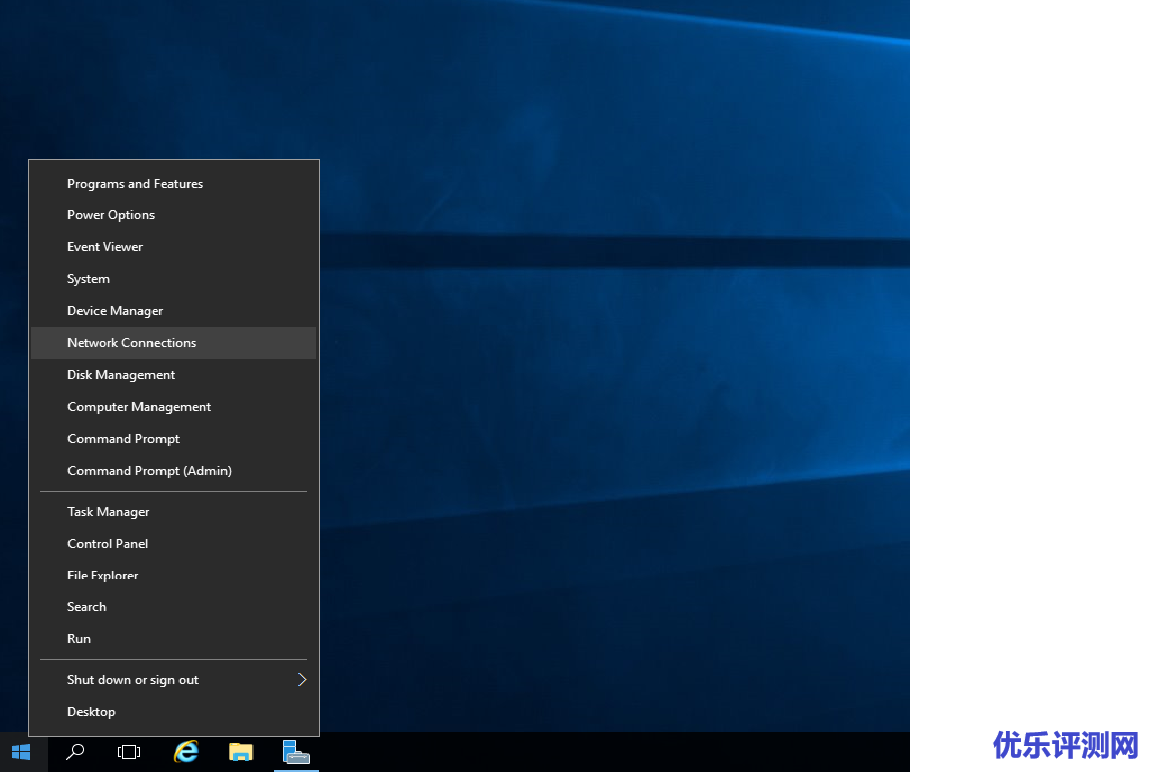The height and width of the screenshot is (772, 1152).
Task: Select Power Options from the menu
Action: [x=111, y=215]
